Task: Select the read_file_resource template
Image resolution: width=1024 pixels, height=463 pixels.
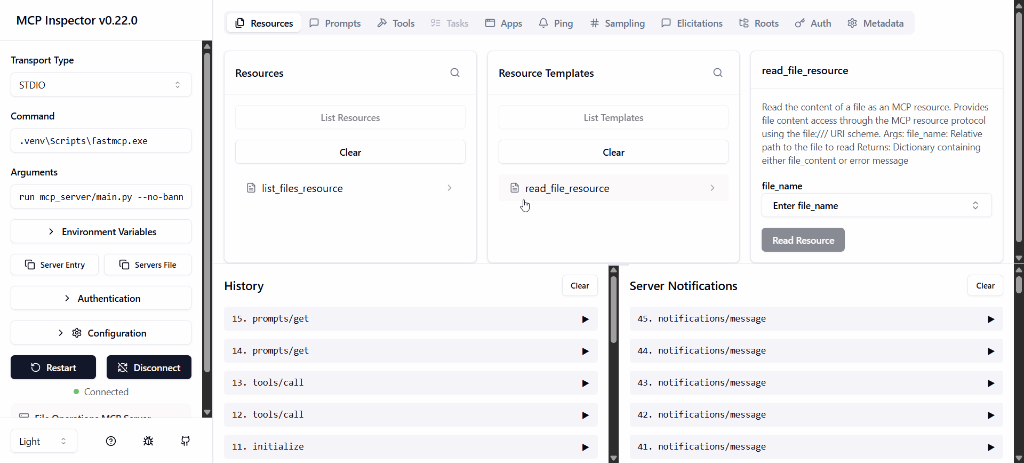Action: click(x=613, y=188)
